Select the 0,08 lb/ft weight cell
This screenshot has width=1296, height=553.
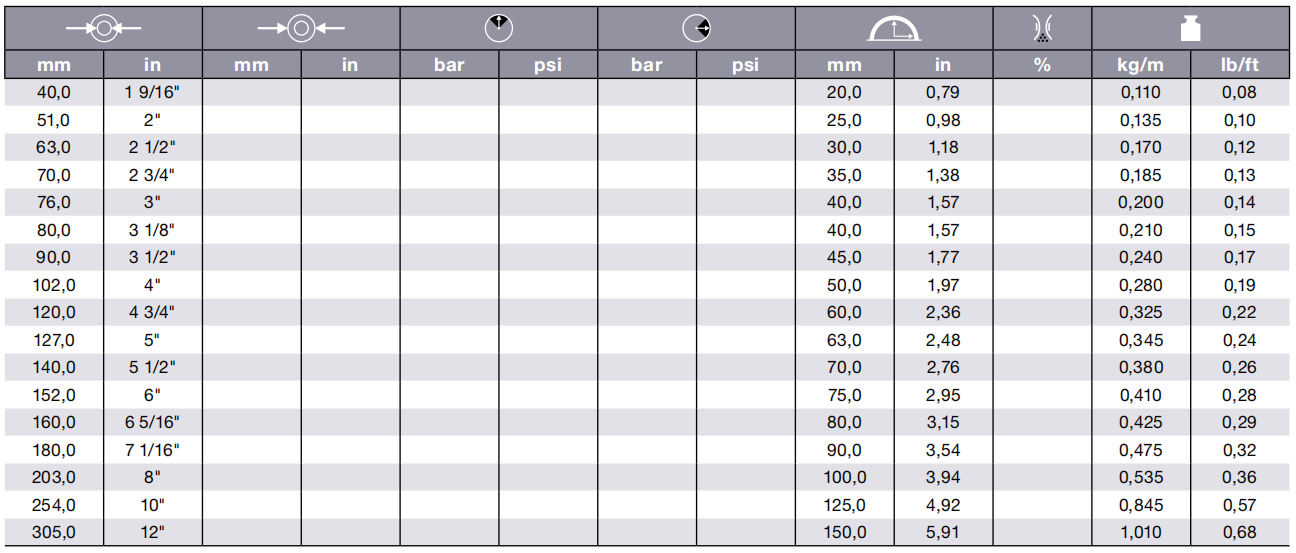click(1240, 93)
